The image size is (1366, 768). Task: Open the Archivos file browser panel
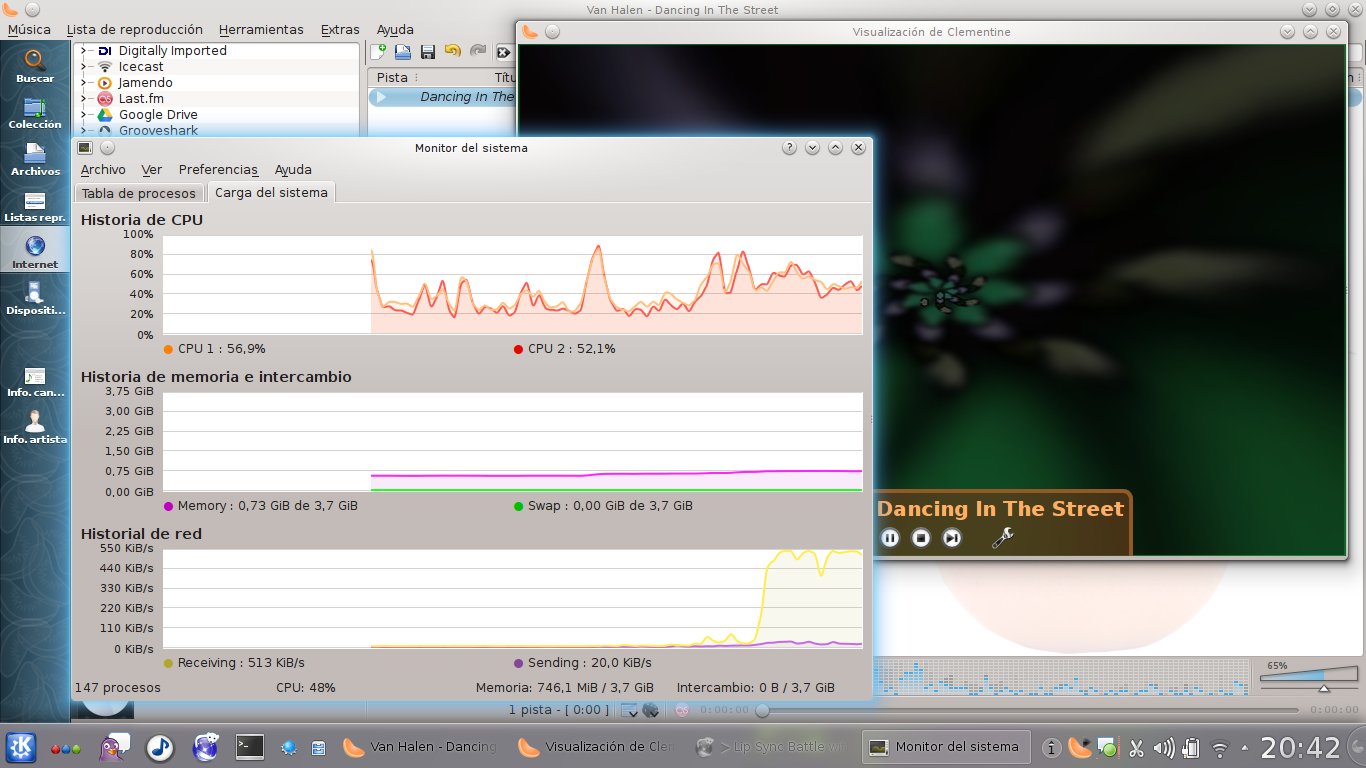(x=35, y=160)
